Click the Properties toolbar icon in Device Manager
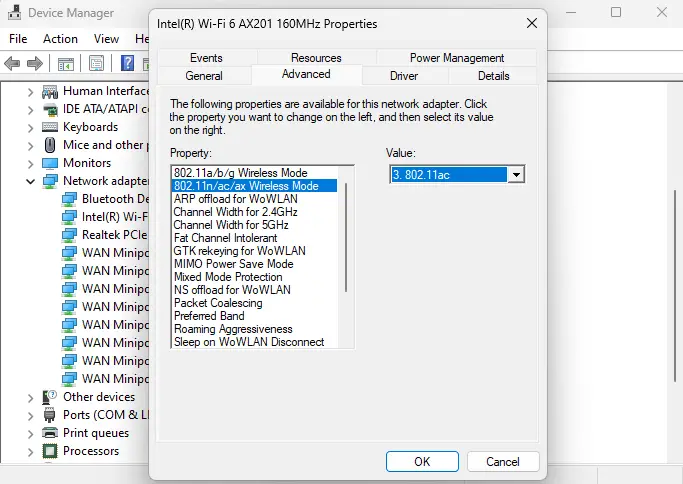 pos(96,64)
